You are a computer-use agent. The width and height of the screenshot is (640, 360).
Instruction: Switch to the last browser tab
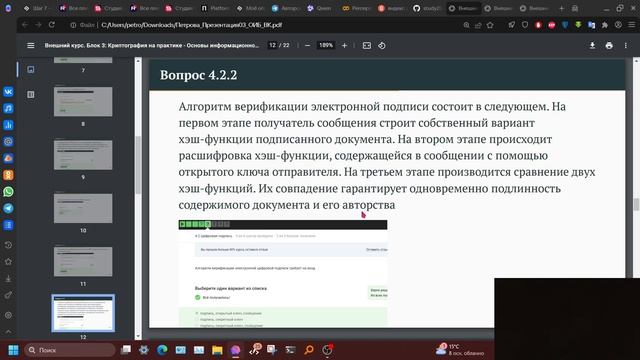[534, 8]
